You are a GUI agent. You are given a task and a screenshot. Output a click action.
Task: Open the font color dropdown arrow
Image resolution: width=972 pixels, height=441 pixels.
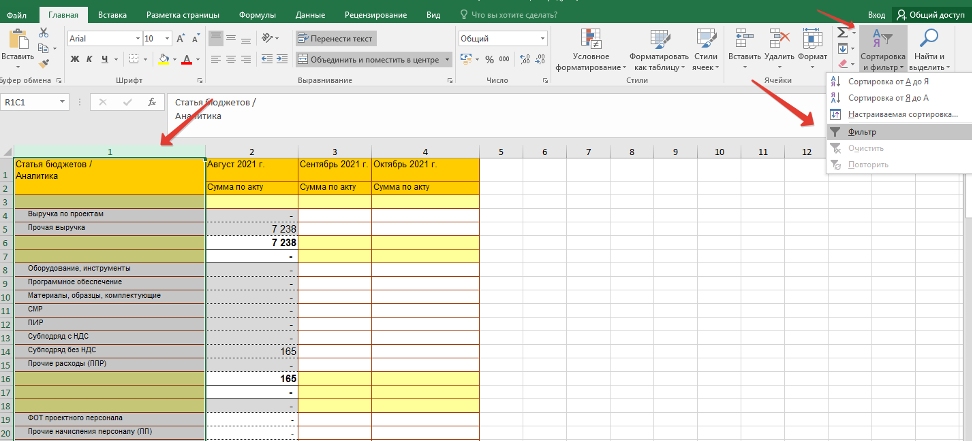(x=198, y=60)
